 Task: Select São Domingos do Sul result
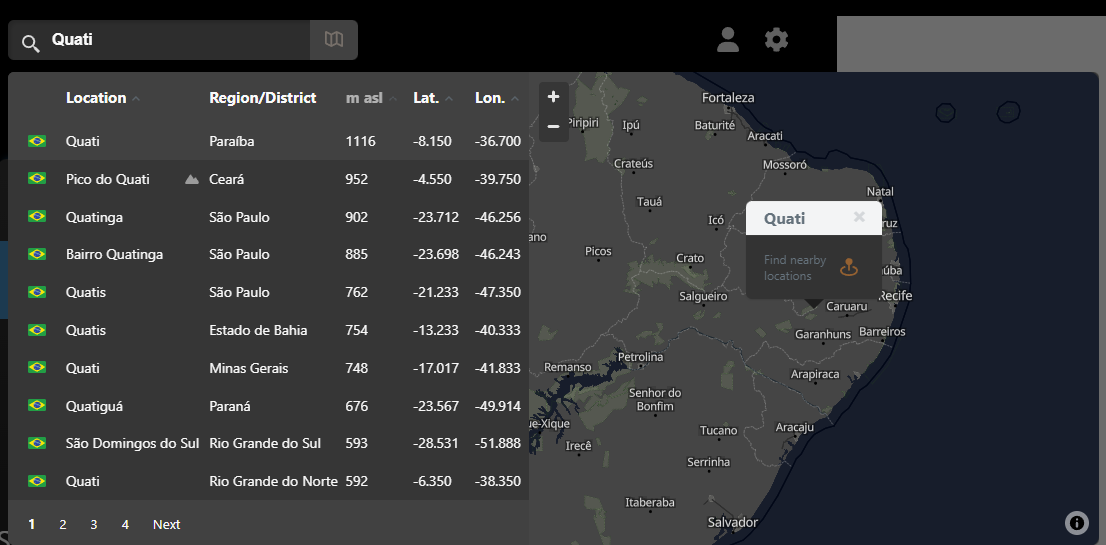[x=269, y=443]
